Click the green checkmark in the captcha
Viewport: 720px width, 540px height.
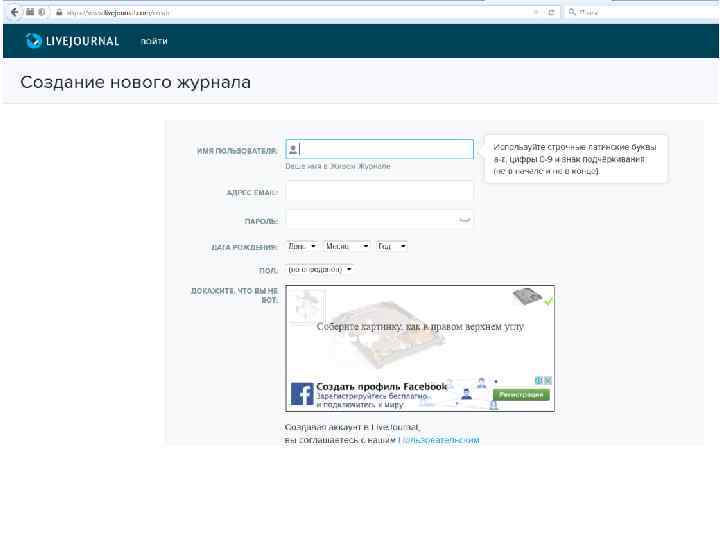548,302
